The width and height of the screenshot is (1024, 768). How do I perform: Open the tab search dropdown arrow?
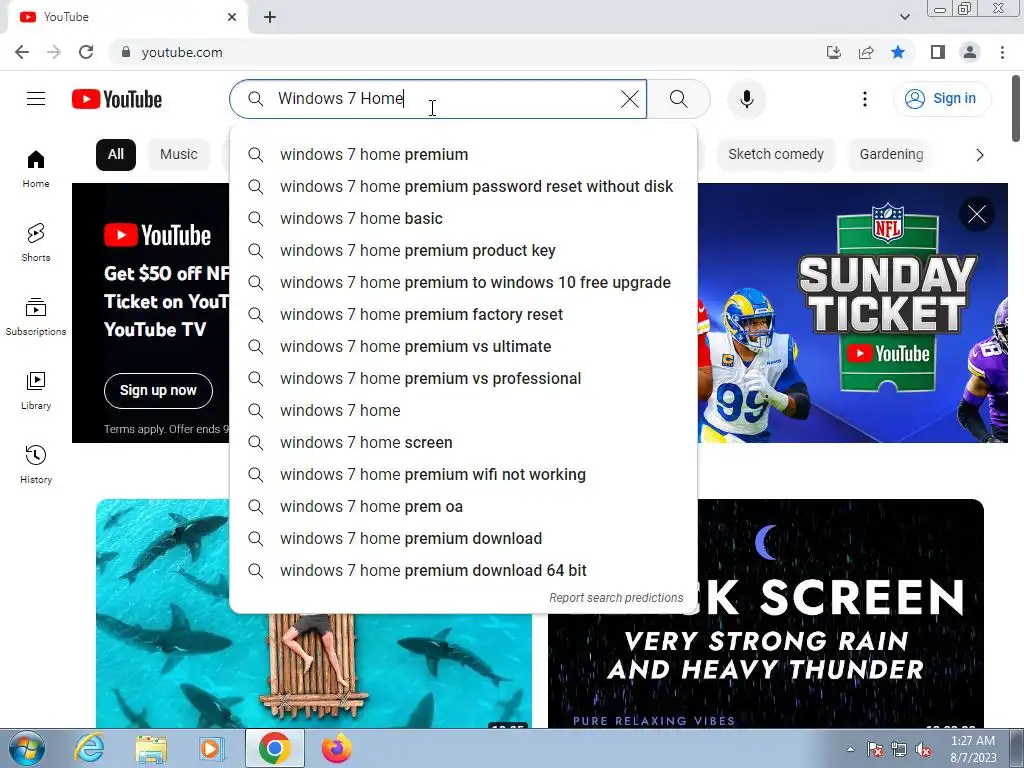coord(904,17)
